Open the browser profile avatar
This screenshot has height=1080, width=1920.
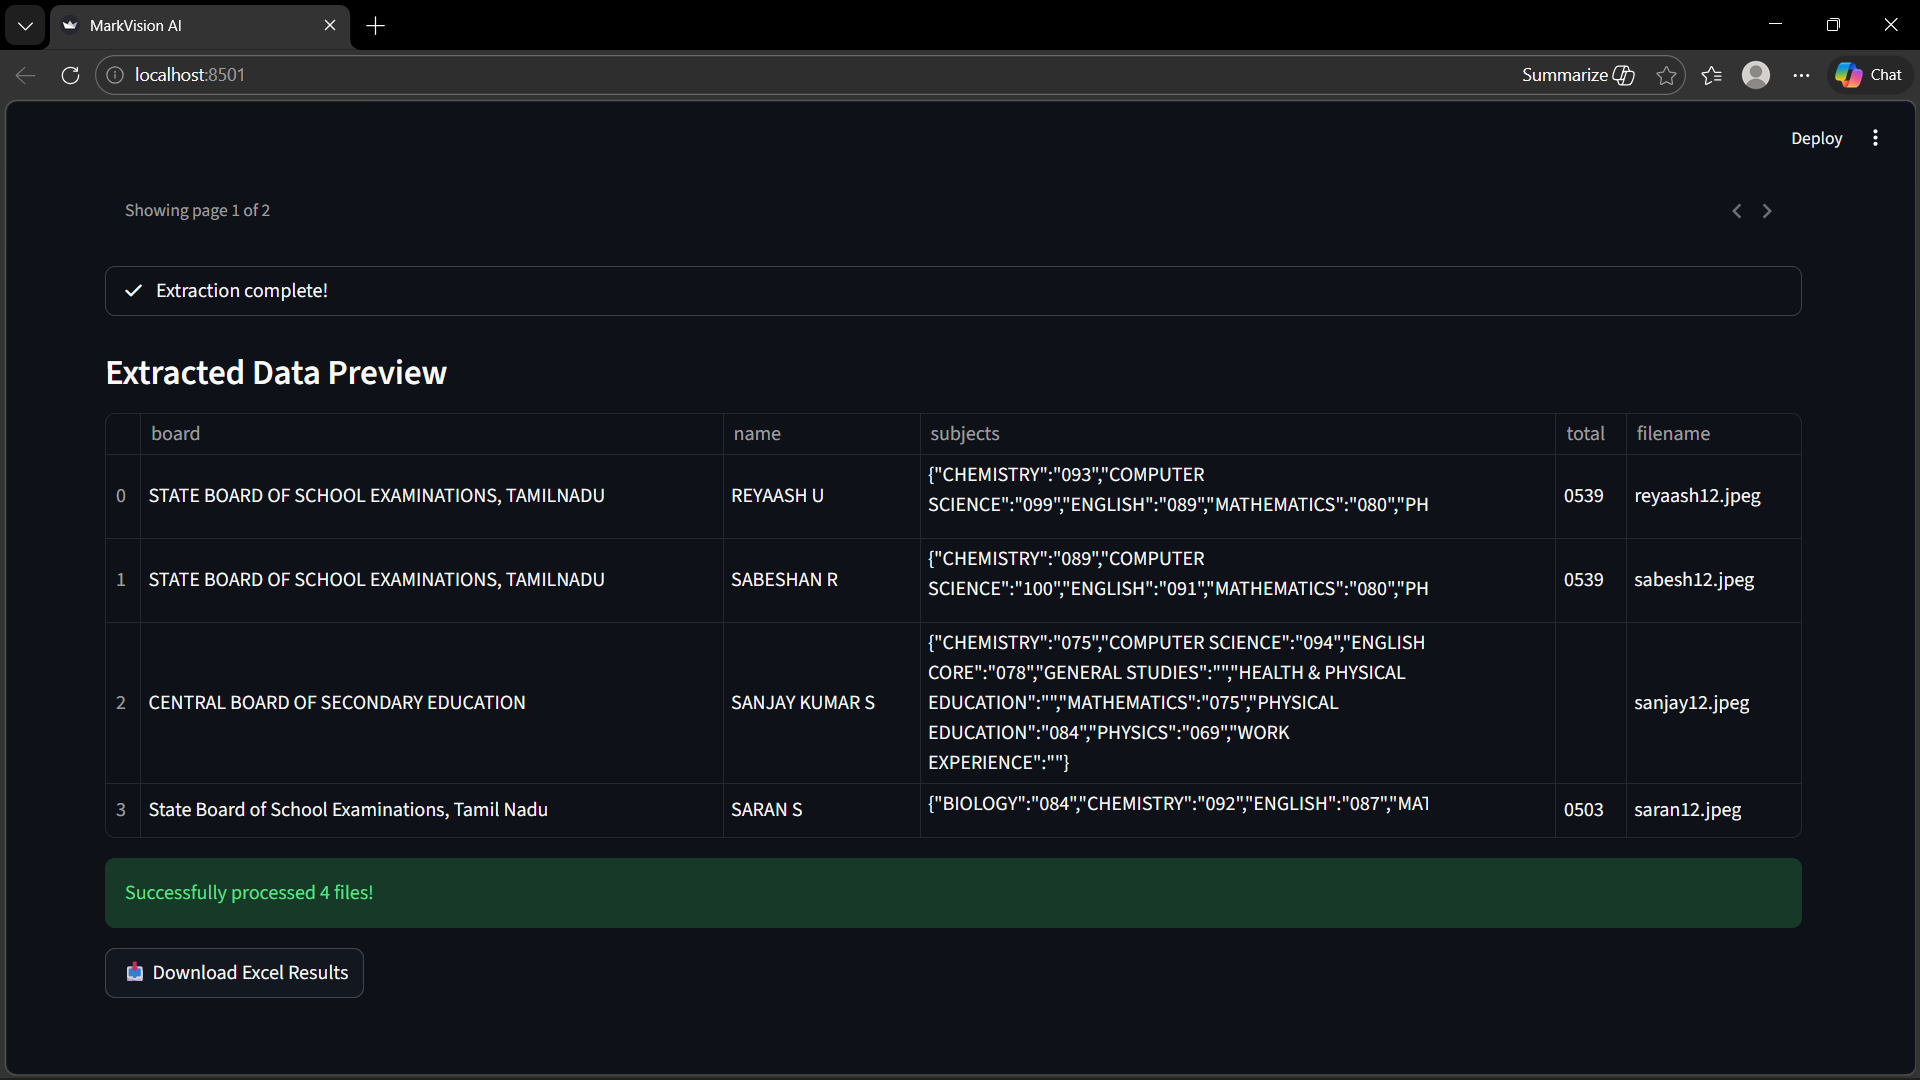tap(1755, 75)
